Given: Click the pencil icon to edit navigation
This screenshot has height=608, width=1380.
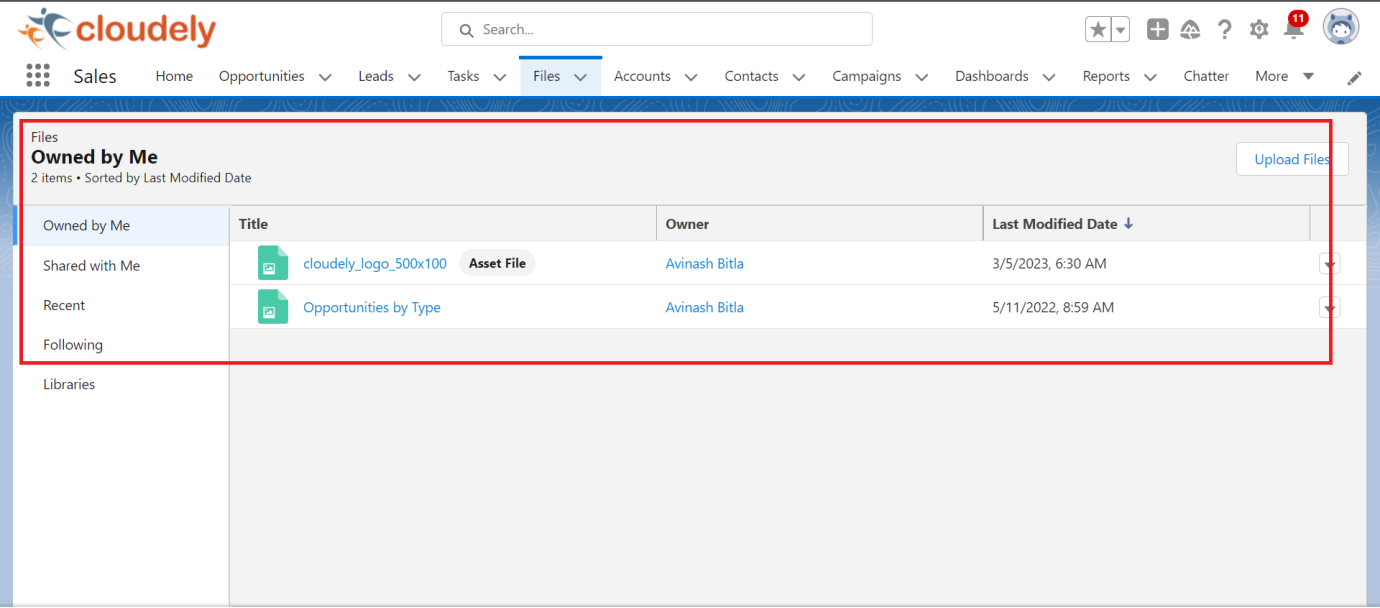Looking at the screenshot, I should tap(1354, 77).
